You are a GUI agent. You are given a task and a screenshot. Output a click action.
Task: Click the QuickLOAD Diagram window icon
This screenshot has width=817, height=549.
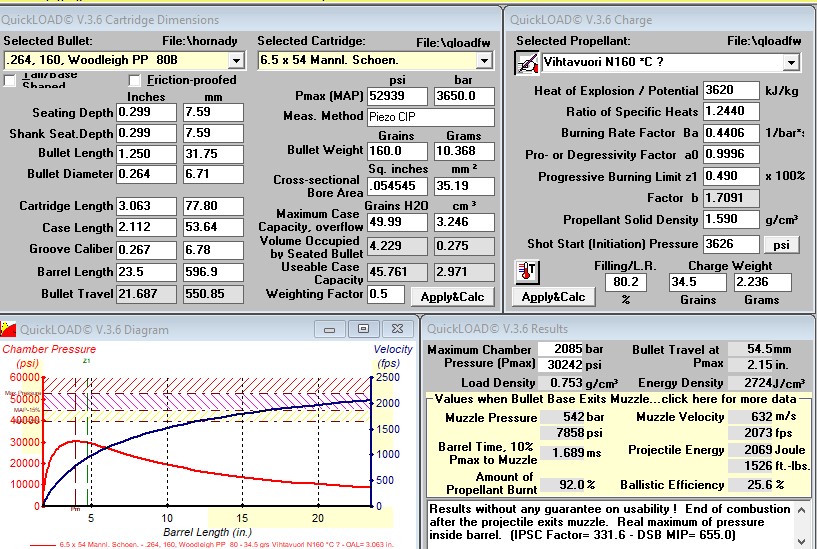click(9, 327)
